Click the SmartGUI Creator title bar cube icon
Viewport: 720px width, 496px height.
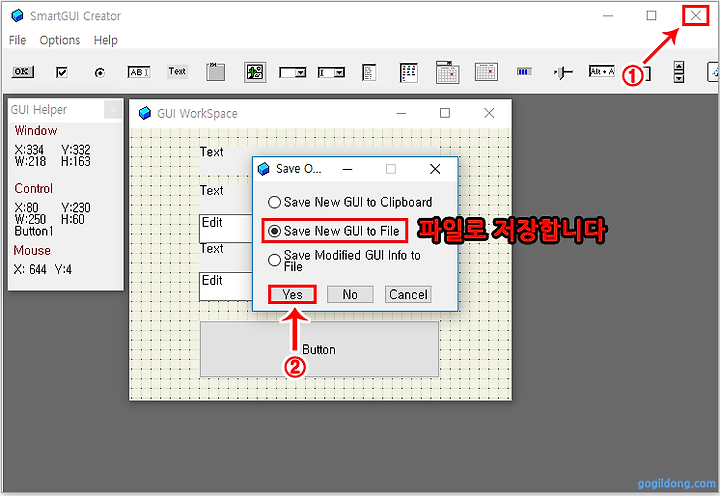click(x=17, y=16)
